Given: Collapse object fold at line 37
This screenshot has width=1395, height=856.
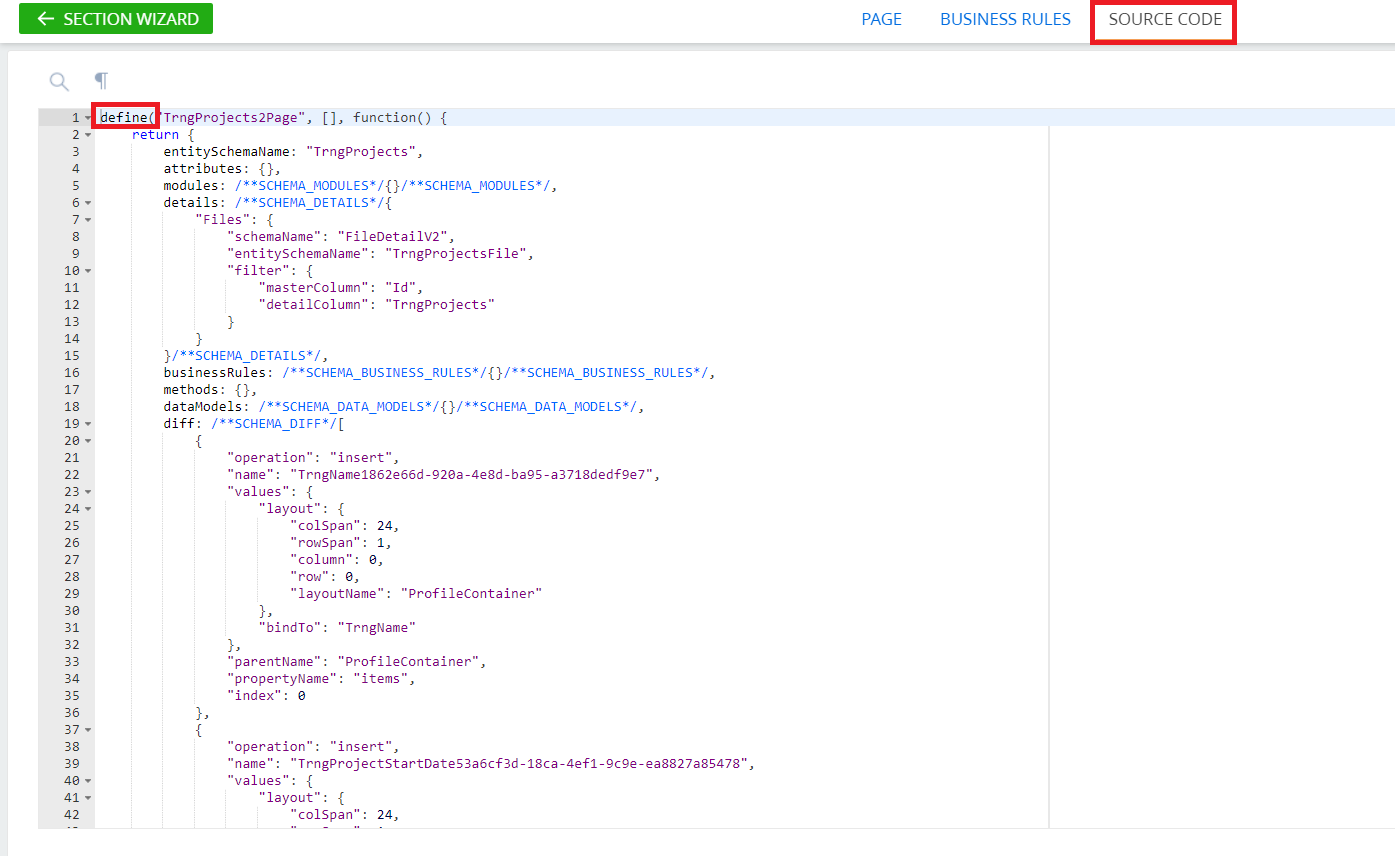Looking at the screenshot, I should pyautogui.click(x=88, y=730).
